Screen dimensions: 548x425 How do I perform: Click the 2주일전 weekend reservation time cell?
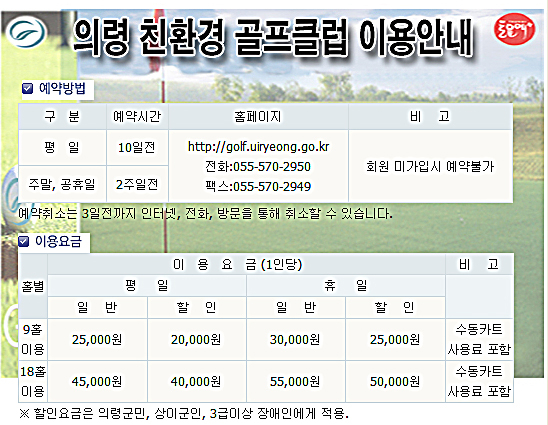click(137, 184)
